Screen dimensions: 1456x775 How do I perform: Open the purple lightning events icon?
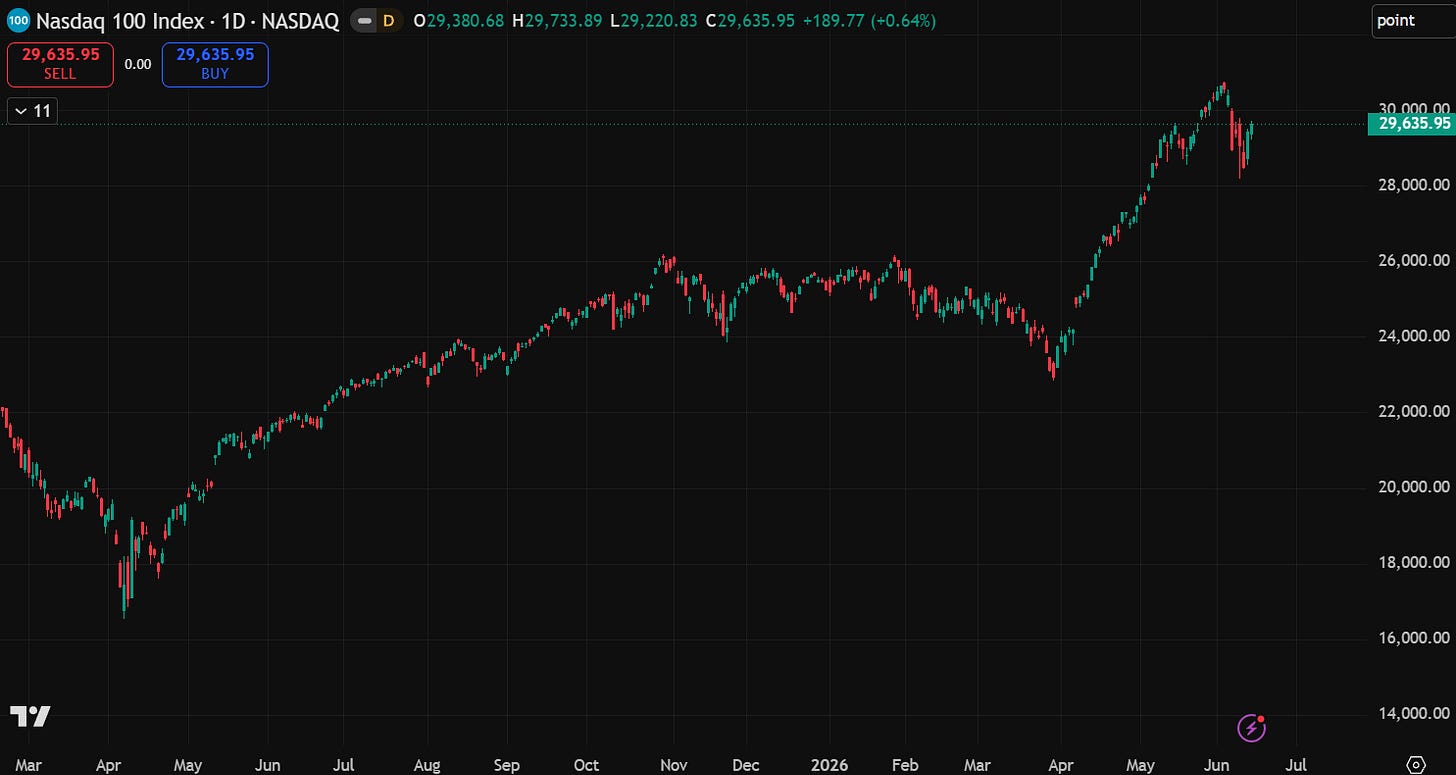[x=1252, y=728]
